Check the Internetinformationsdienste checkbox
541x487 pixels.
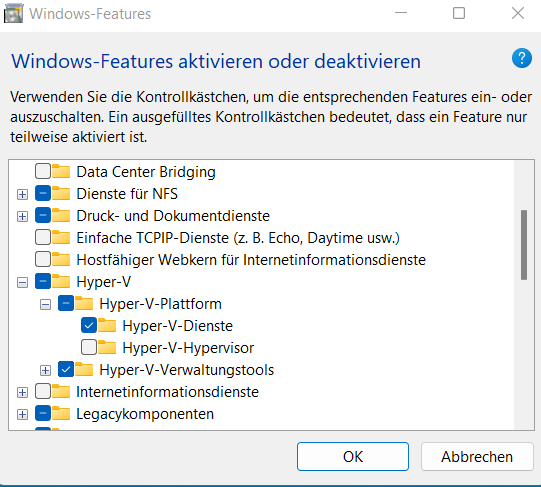point(43,391)
